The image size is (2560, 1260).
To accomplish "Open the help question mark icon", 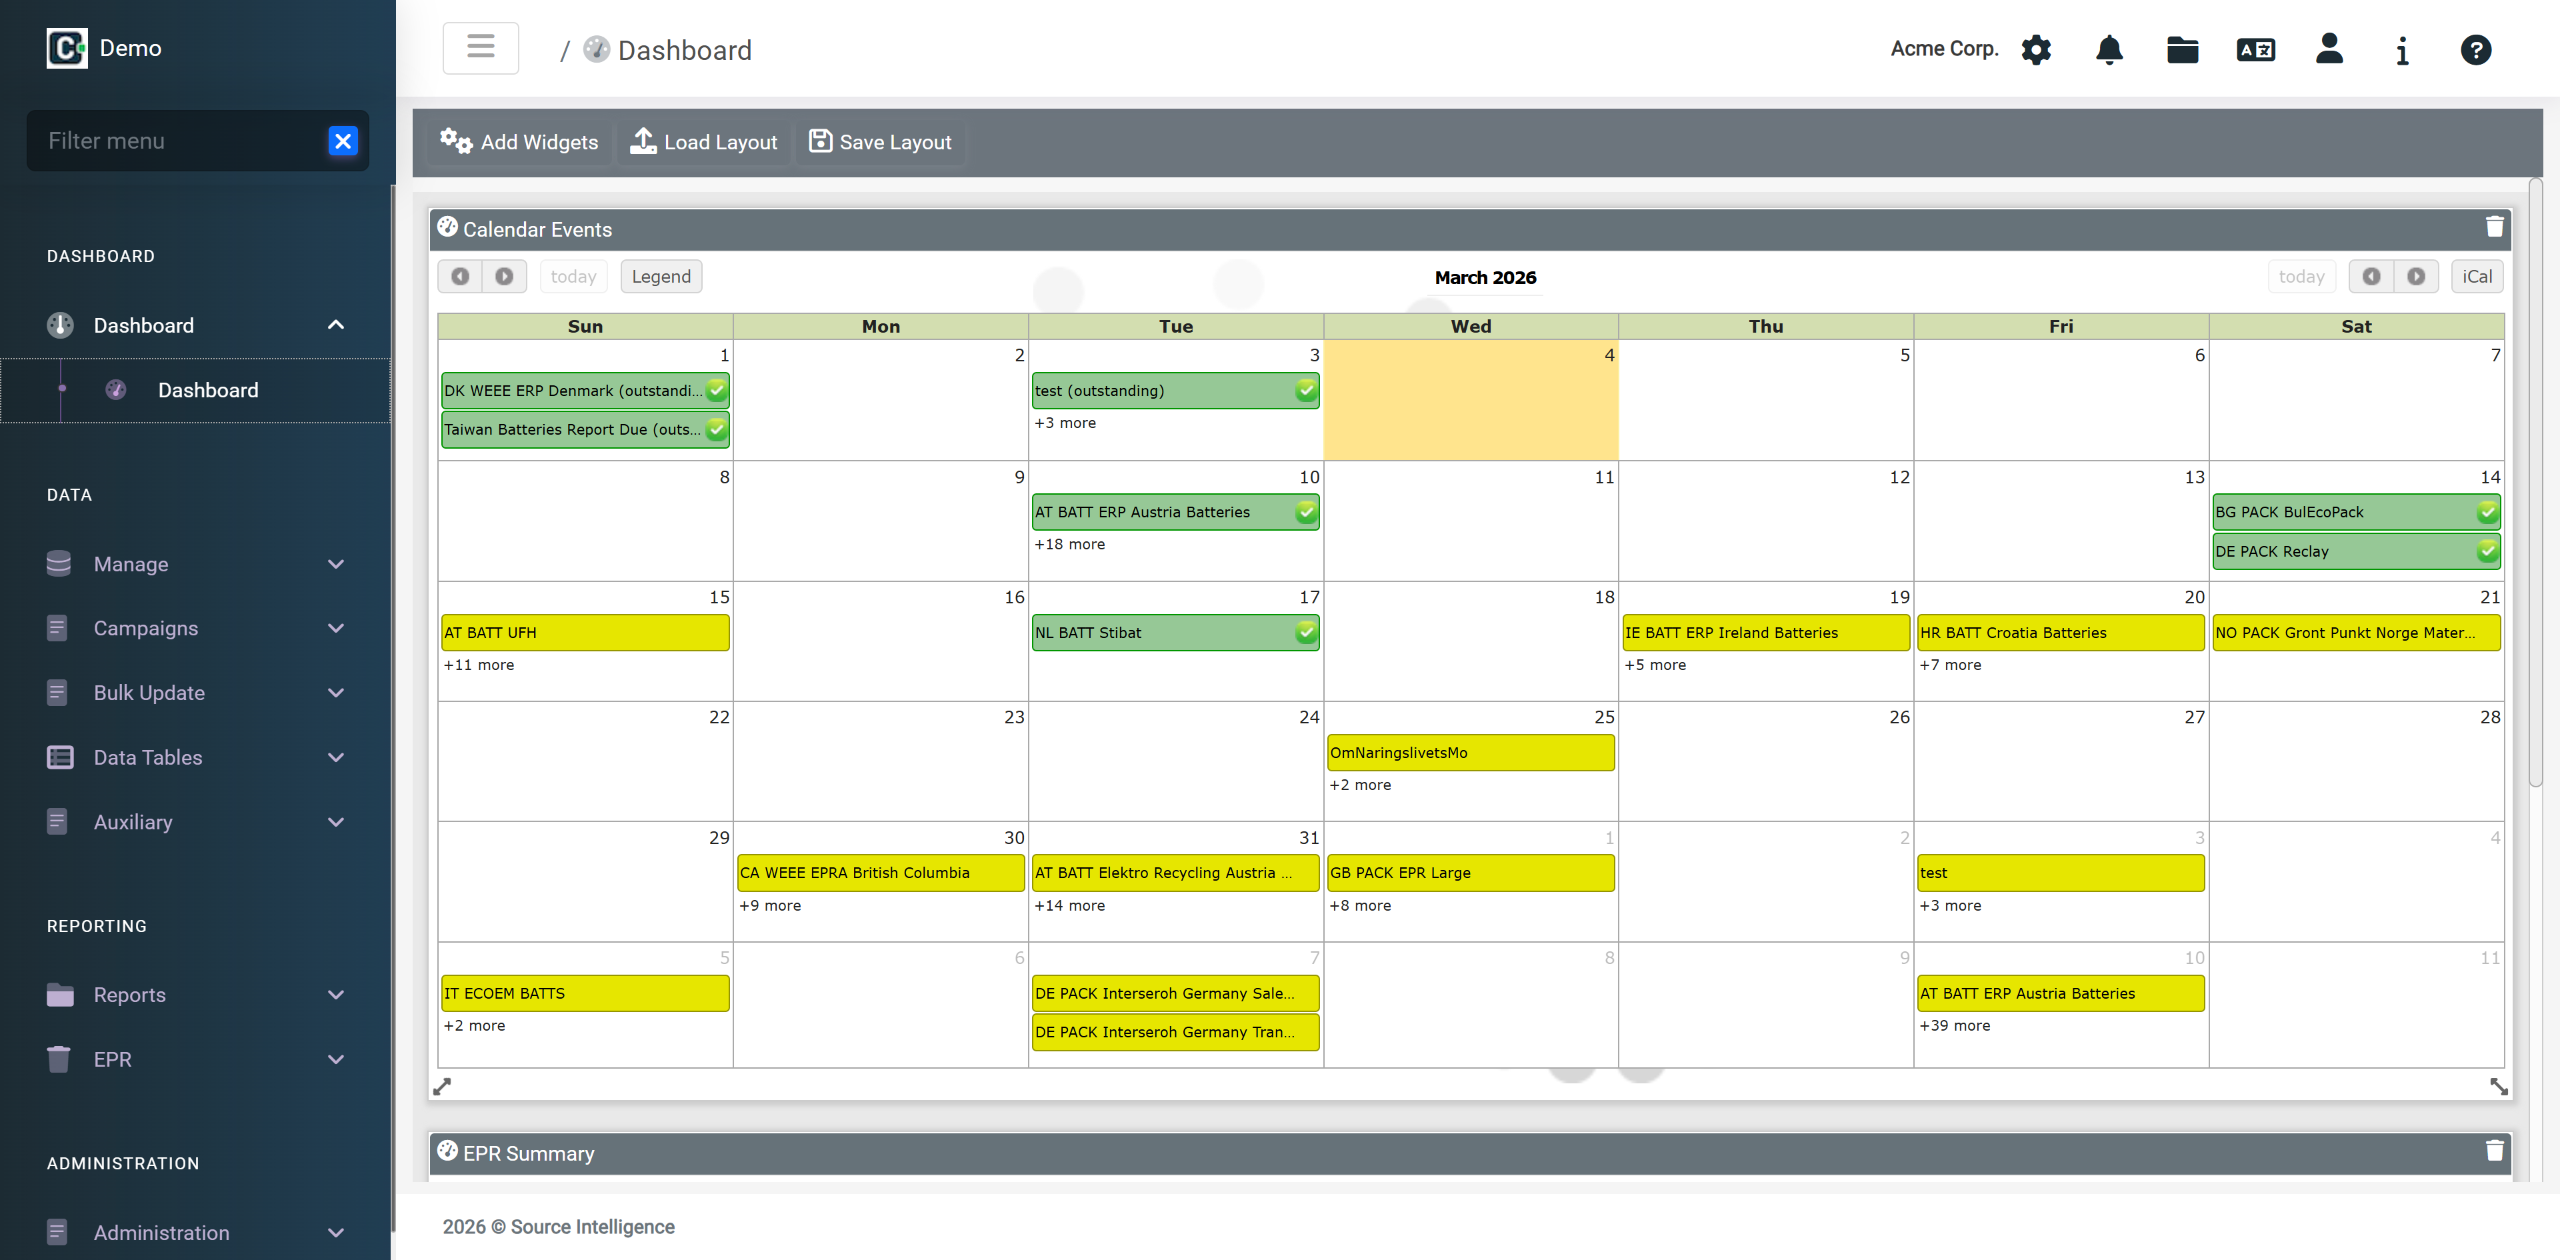I will [x=2475, y=50].
